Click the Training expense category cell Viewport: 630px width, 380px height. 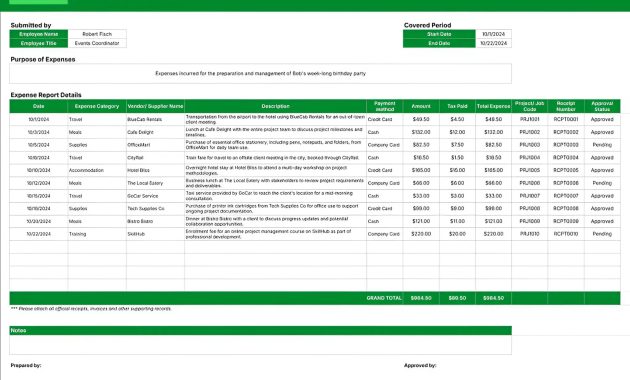click(x=97, y=234)
